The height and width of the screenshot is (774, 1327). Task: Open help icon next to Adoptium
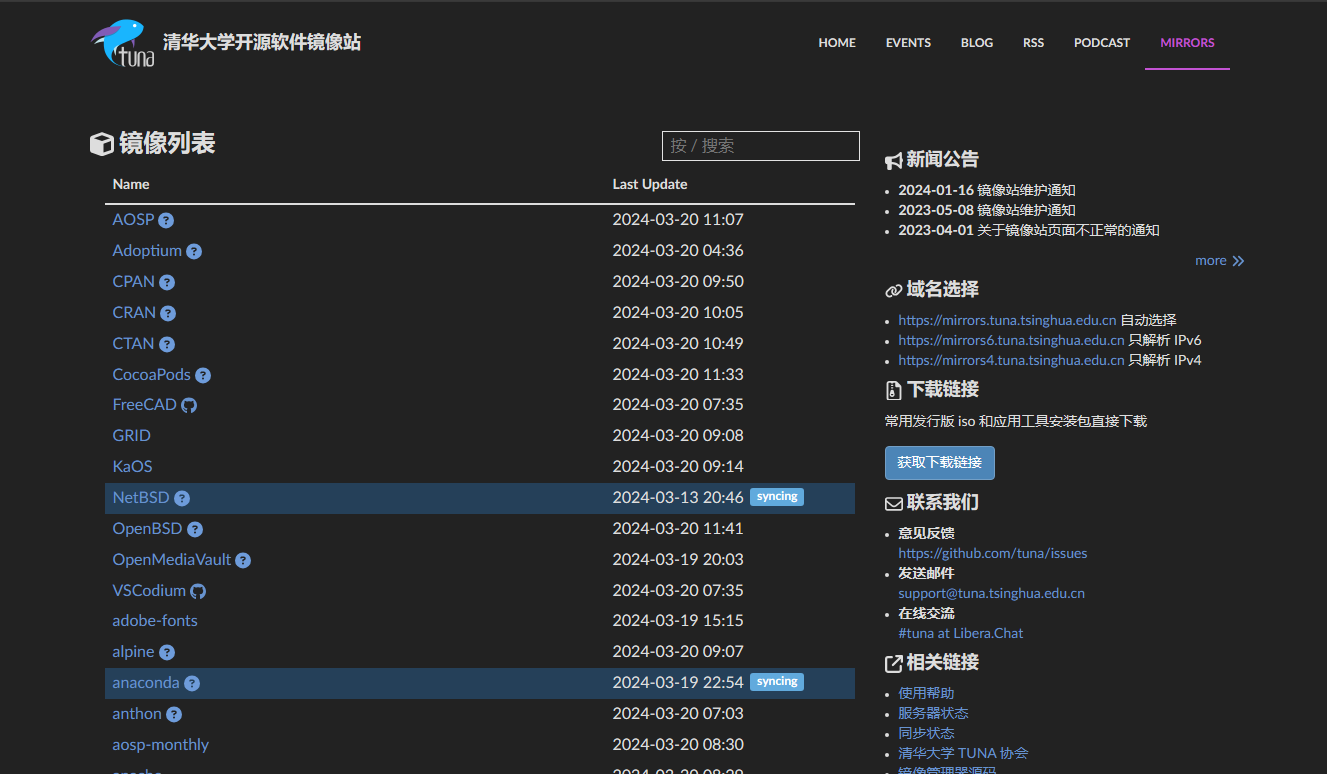194,252
